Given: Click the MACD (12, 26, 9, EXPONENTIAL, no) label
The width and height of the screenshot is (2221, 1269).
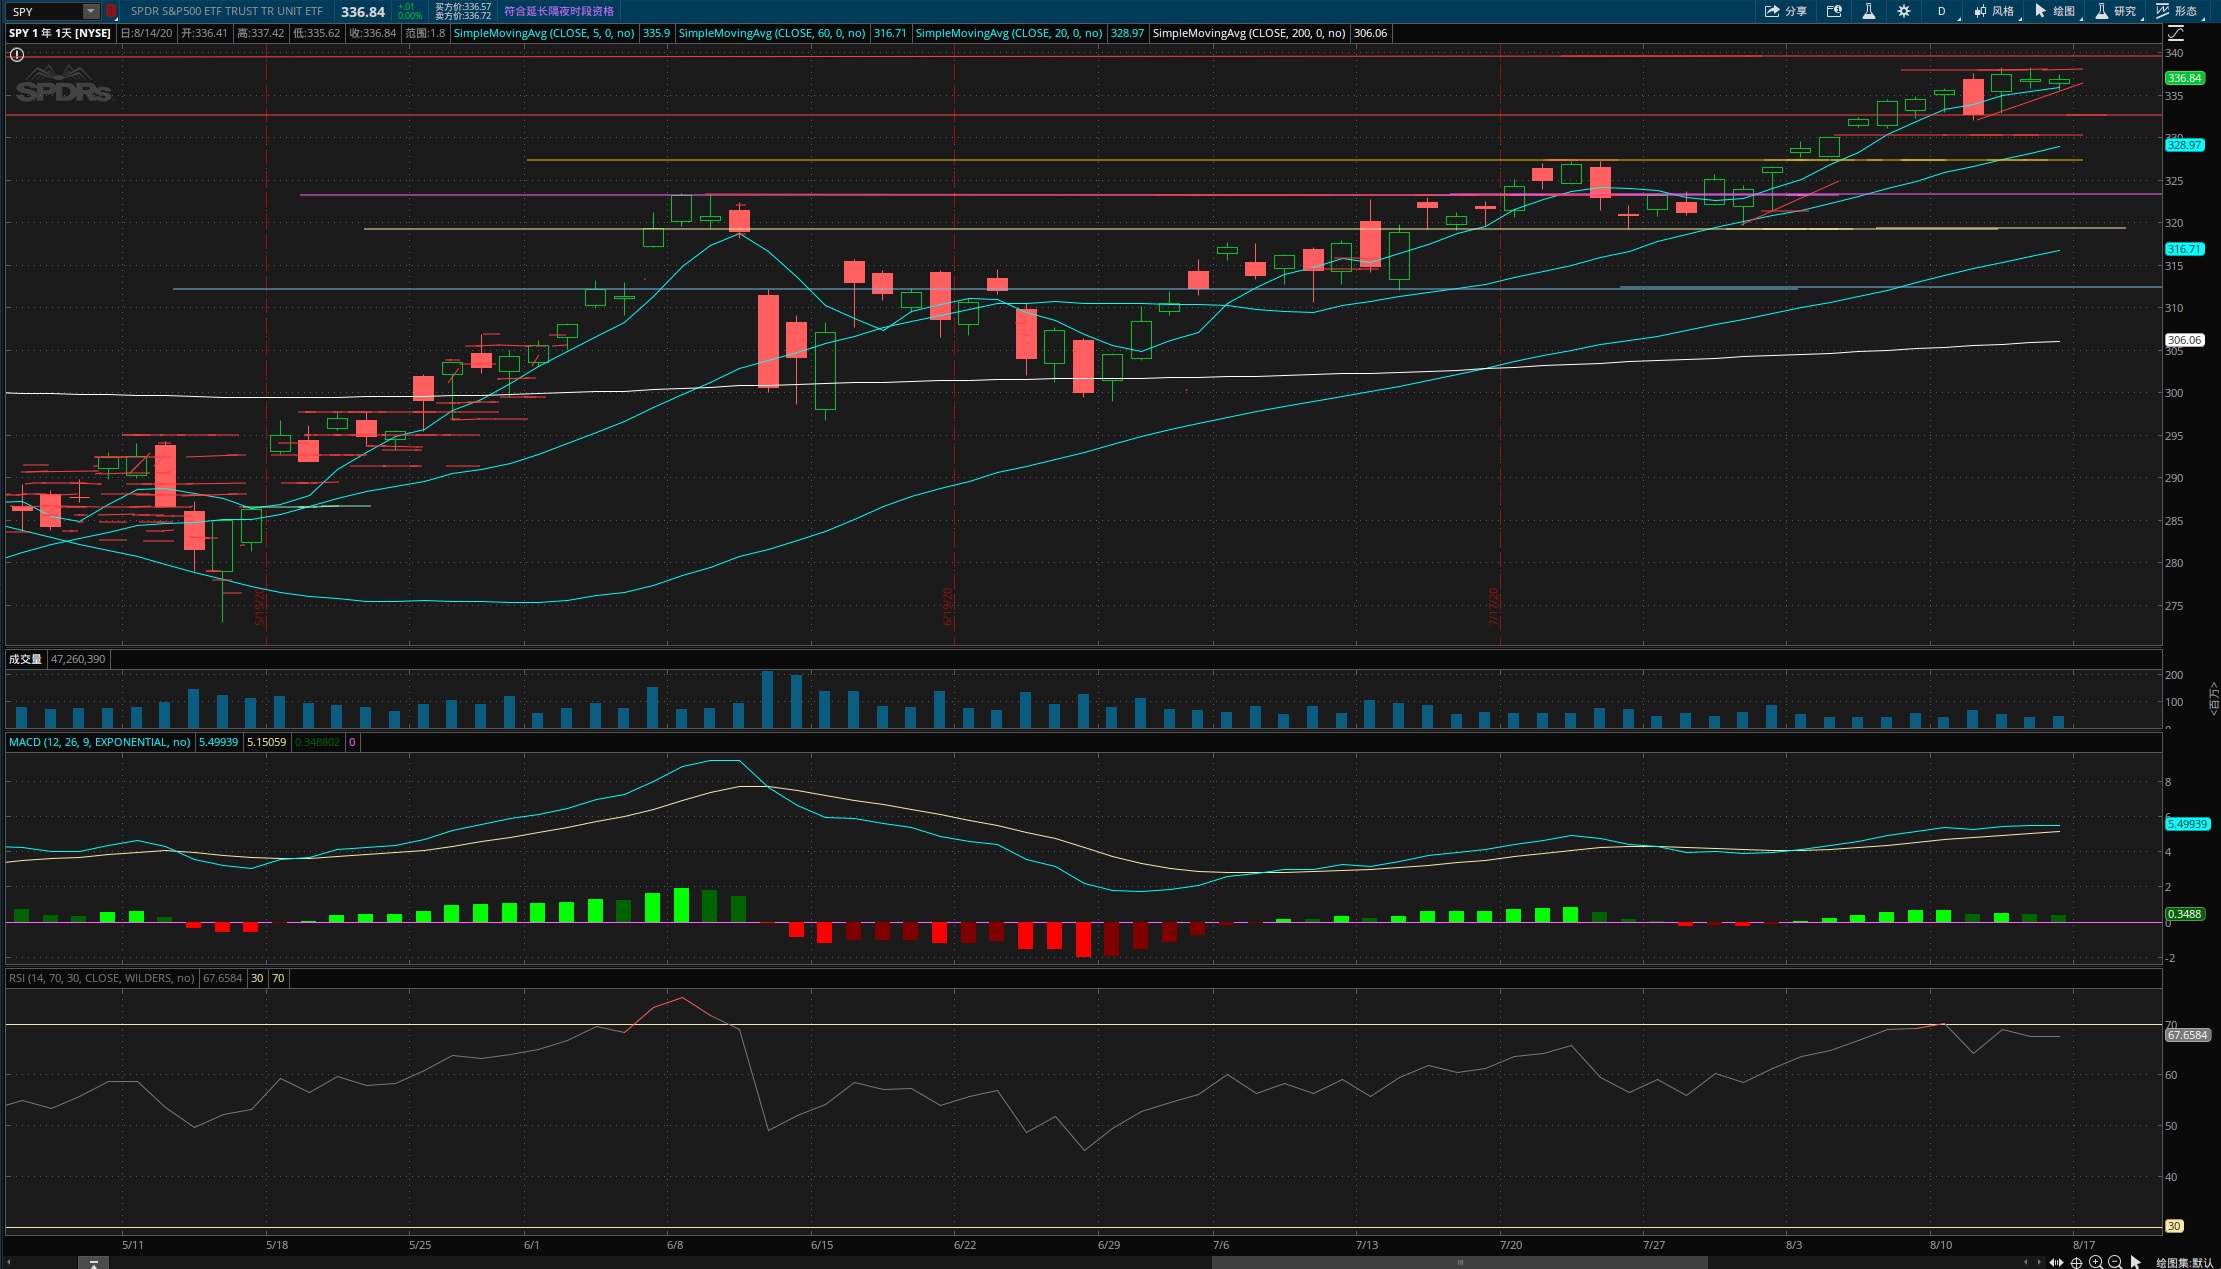Looking at the screenshot, I should (100, 742).
